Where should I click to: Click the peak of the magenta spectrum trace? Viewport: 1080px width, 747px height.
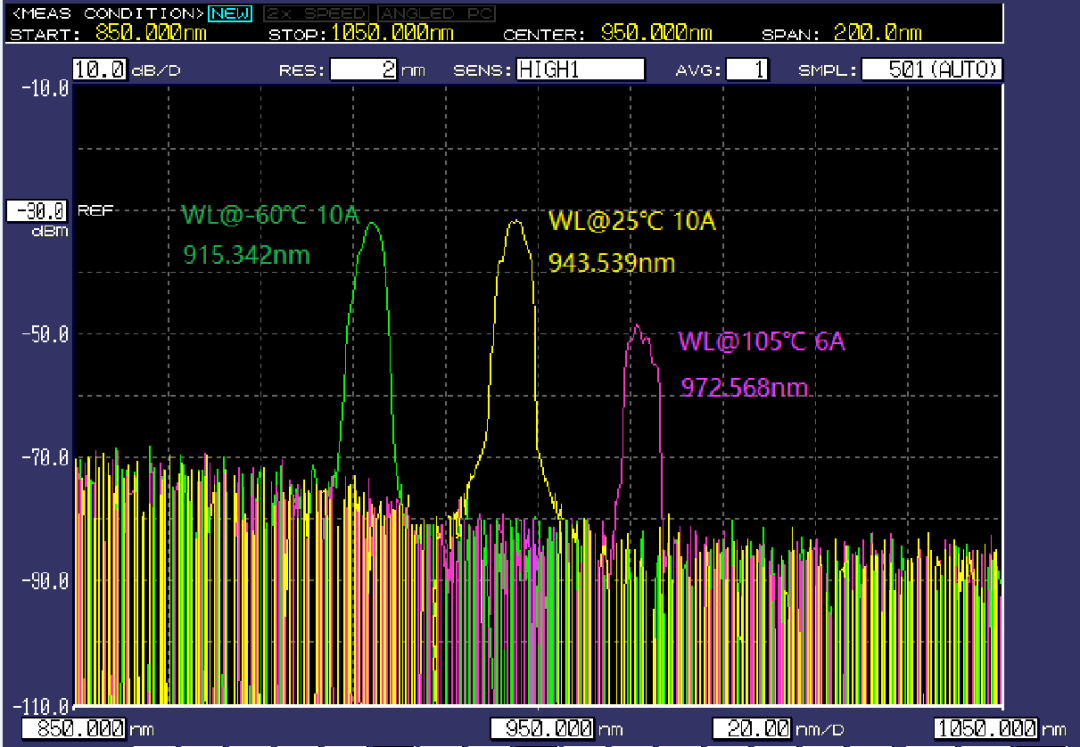(637, 326)
